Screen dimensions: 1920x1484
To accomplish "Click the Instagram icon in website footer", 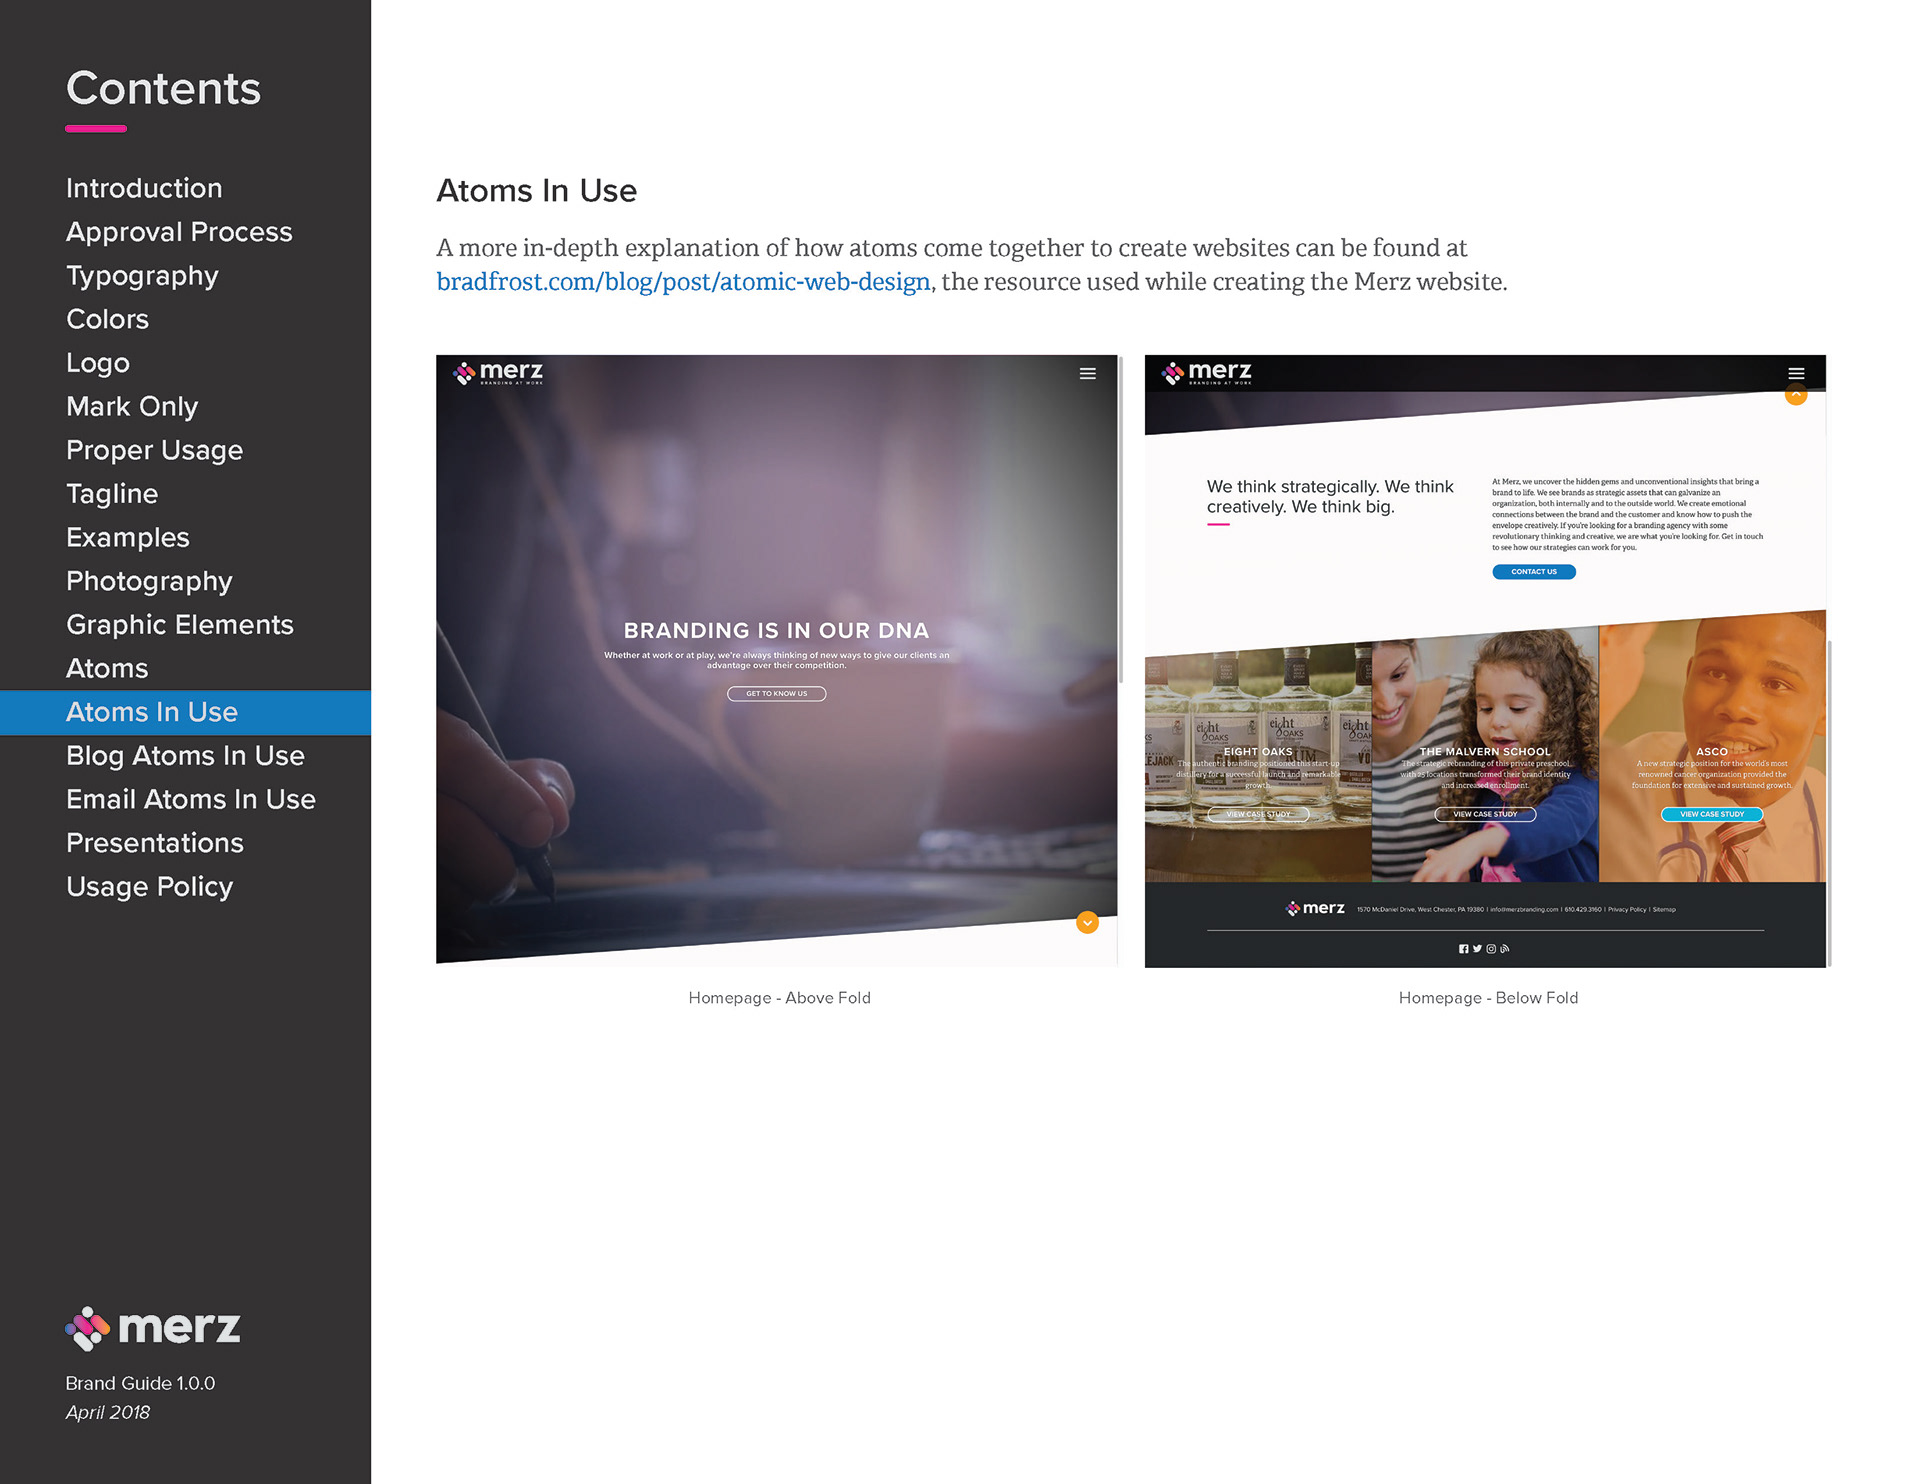I will tap(1491, 949).
